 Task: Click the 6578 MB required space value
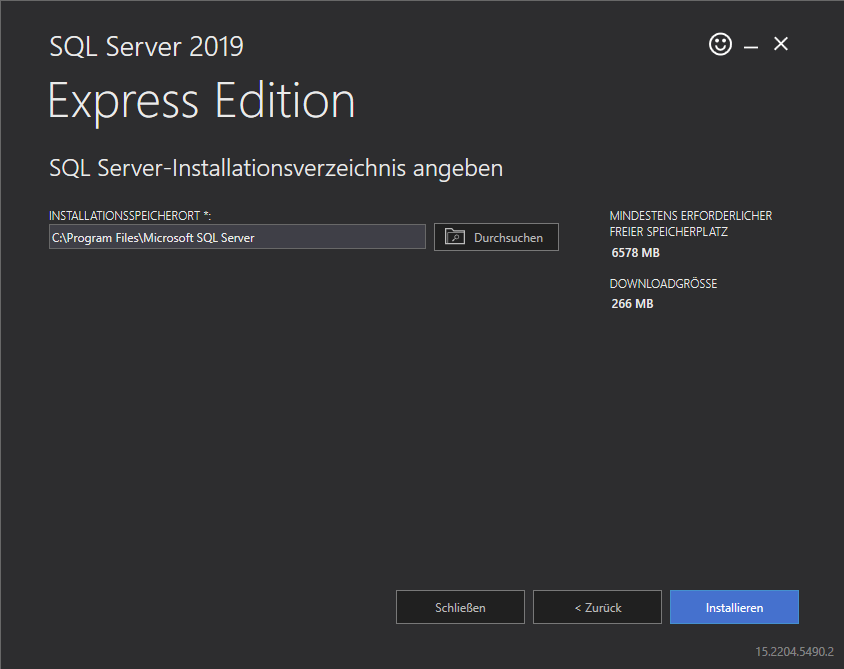[635, 252]
